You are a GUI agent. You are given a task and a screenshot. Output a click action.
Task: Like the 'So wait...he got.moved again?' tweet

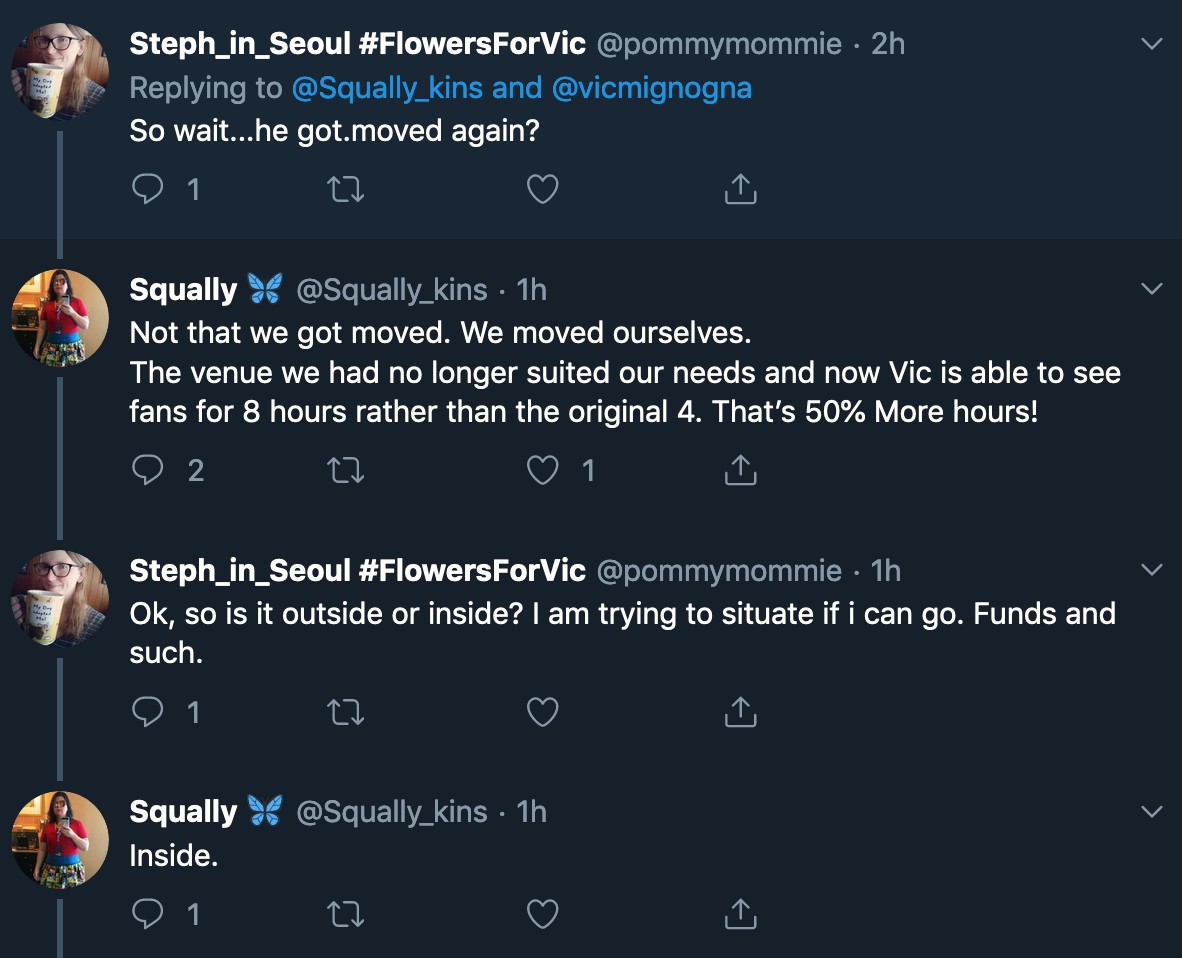[543, 188]
